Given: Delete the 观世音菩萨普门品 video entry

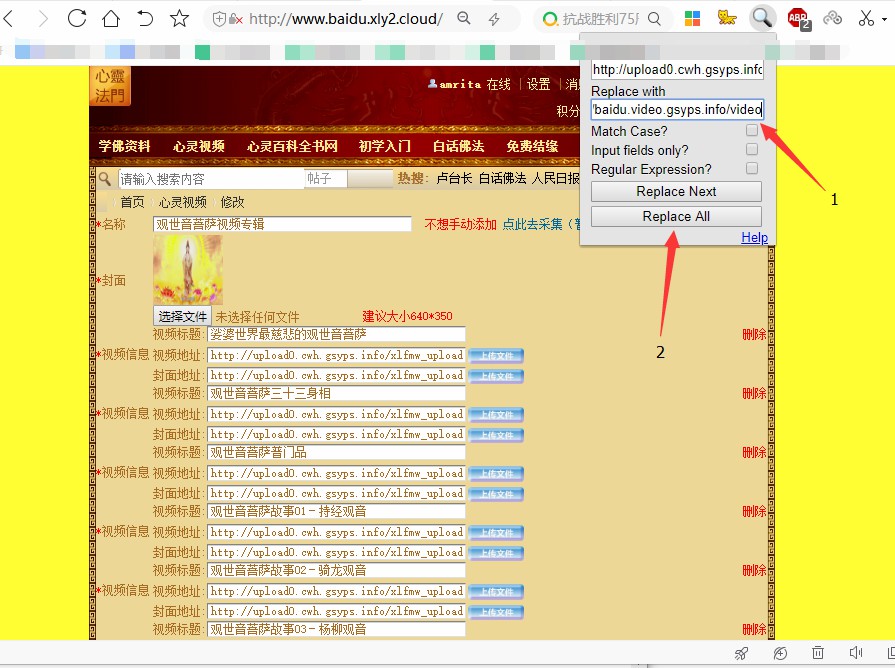Looking at the screenshot, I should (x=753, y=453).
